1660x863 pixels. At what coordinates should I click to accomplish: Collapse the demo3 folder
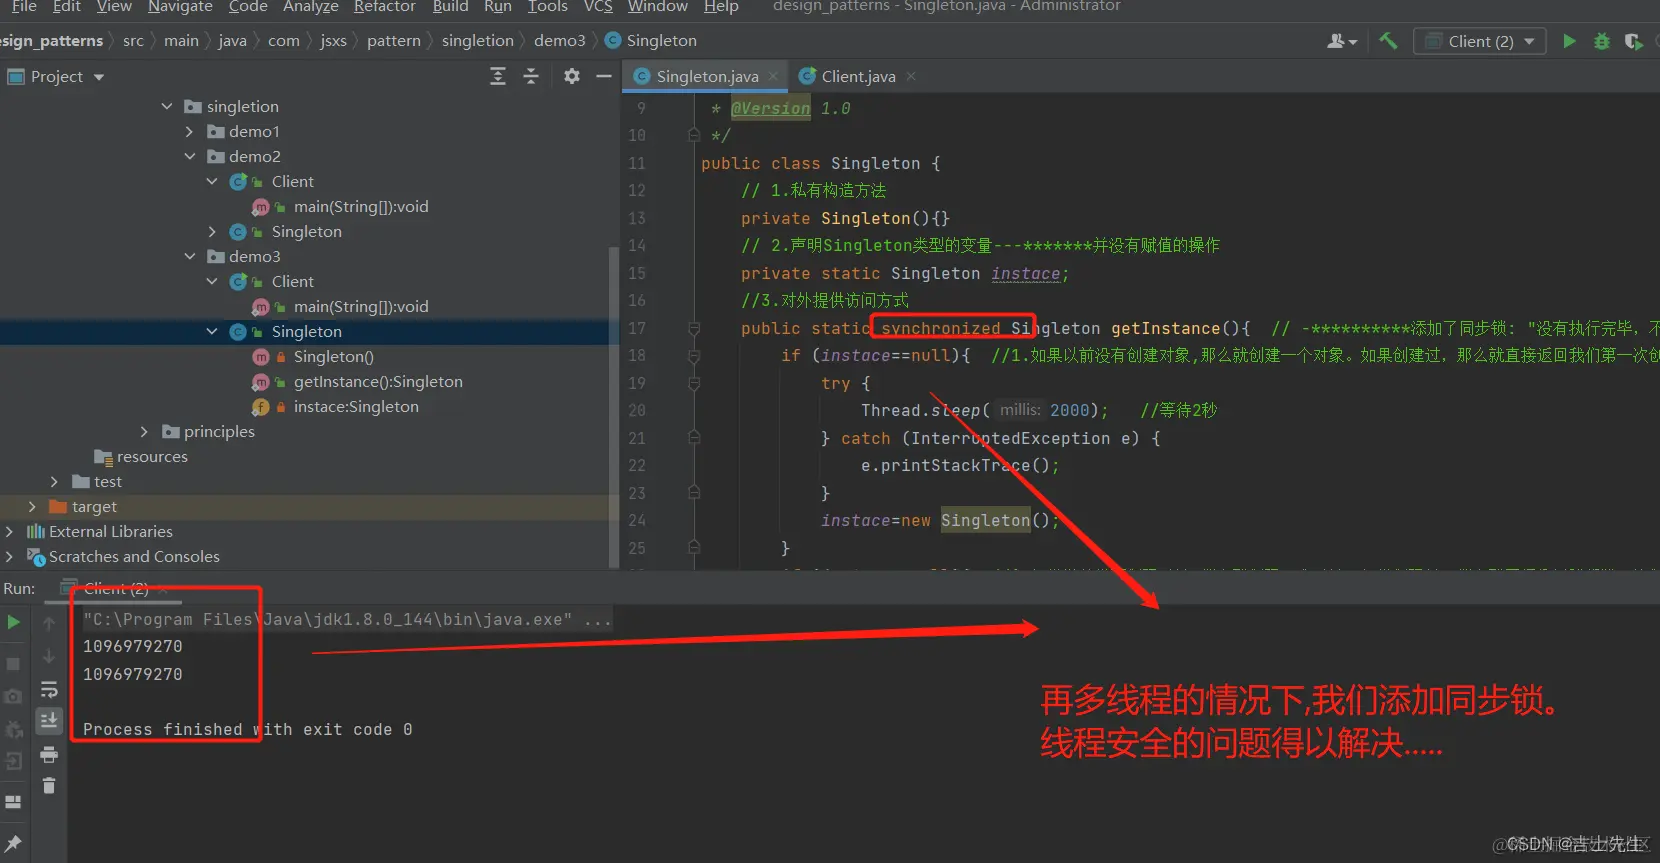tap(189, 256)
